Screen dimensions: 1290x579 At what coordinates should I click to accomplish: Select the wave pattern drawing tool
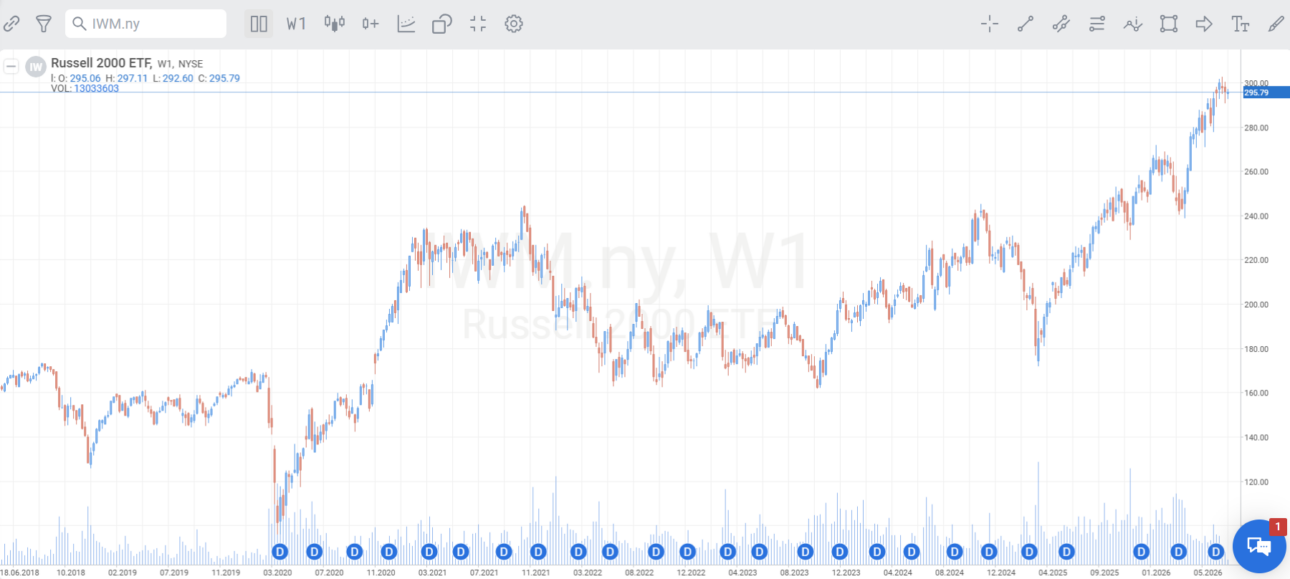[x=1133, y=24]
